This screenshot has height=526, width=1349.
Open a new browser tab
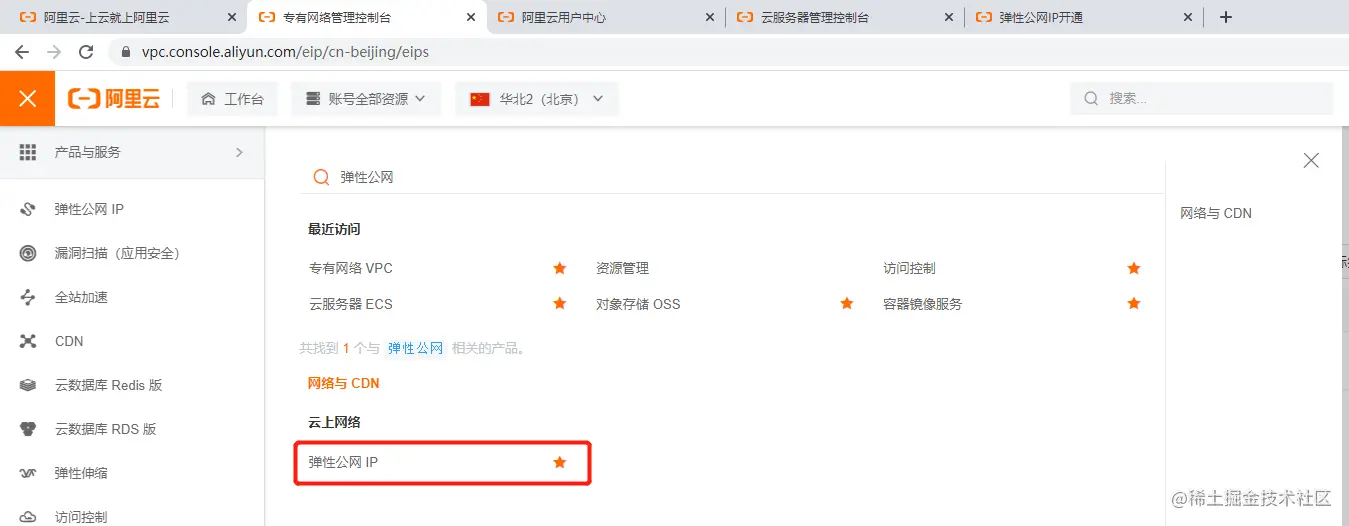point(1226,17)
